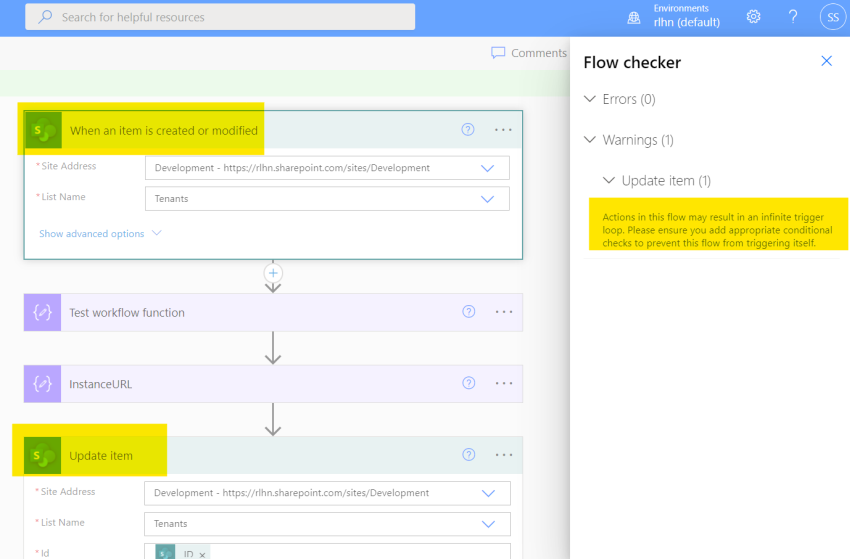Close the Flow checker panel

(826, 61)
